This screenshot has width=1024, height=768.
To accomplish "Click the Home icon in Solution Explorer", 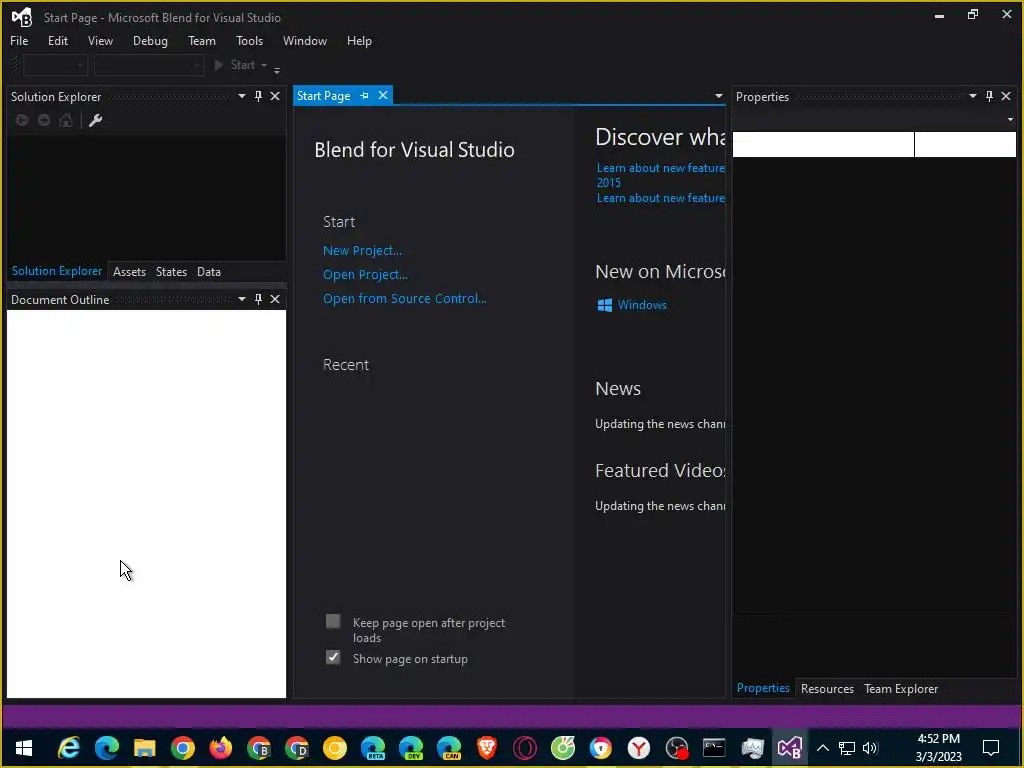I will coord(66,120).
